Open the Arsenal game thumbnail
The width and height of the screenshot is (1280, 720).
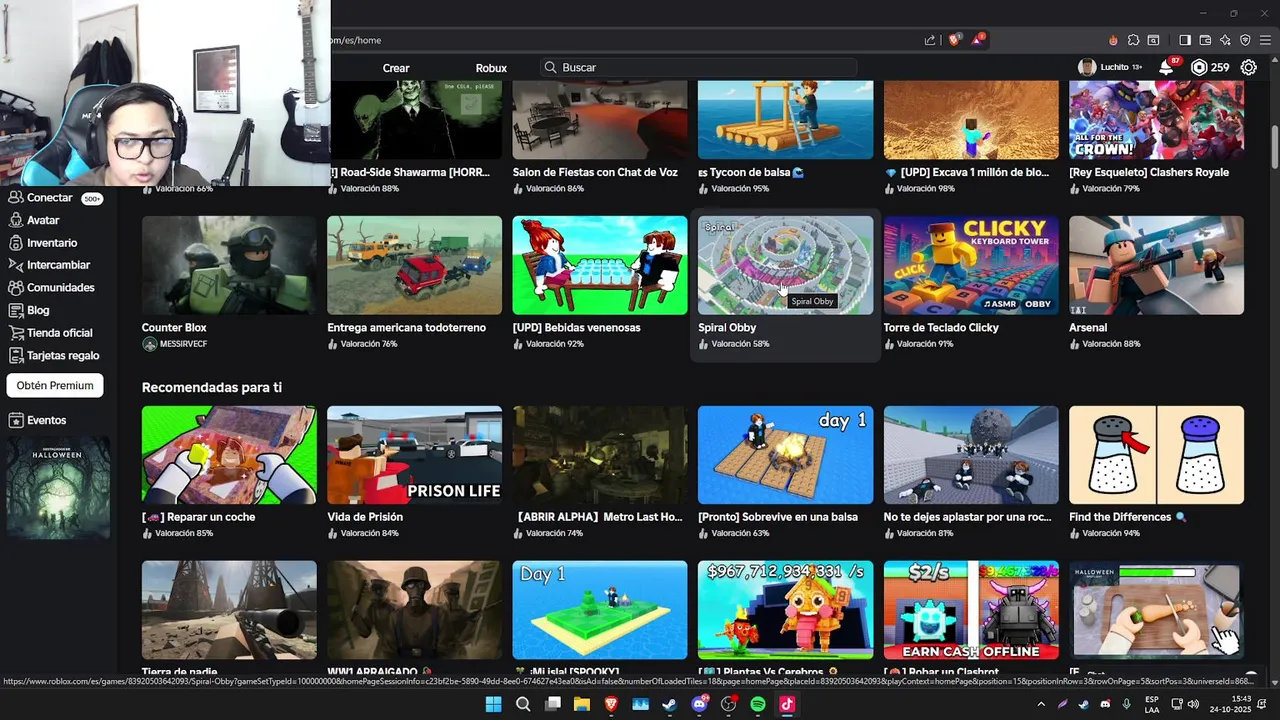[1156, 265]
